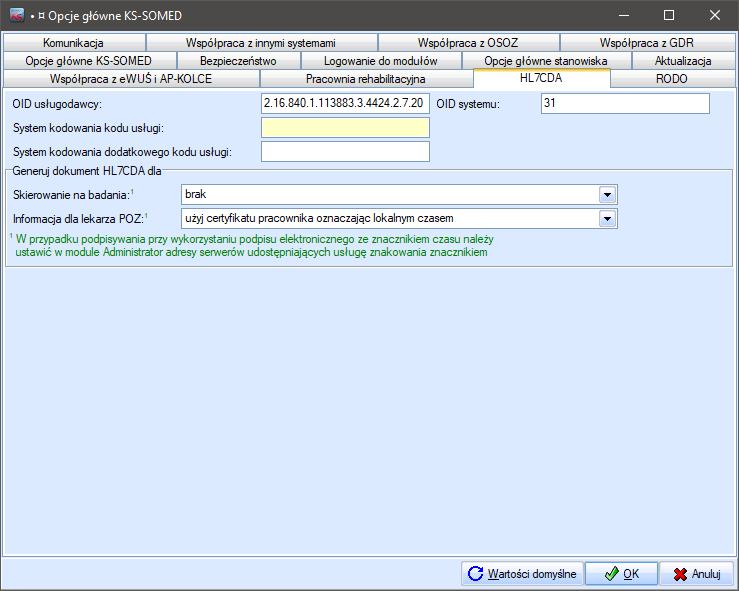The width and height of the screenshot is (739, 591).
Task: Switch to Współpraca z innymi systemami tab
Action: click(x=261, y=43)
